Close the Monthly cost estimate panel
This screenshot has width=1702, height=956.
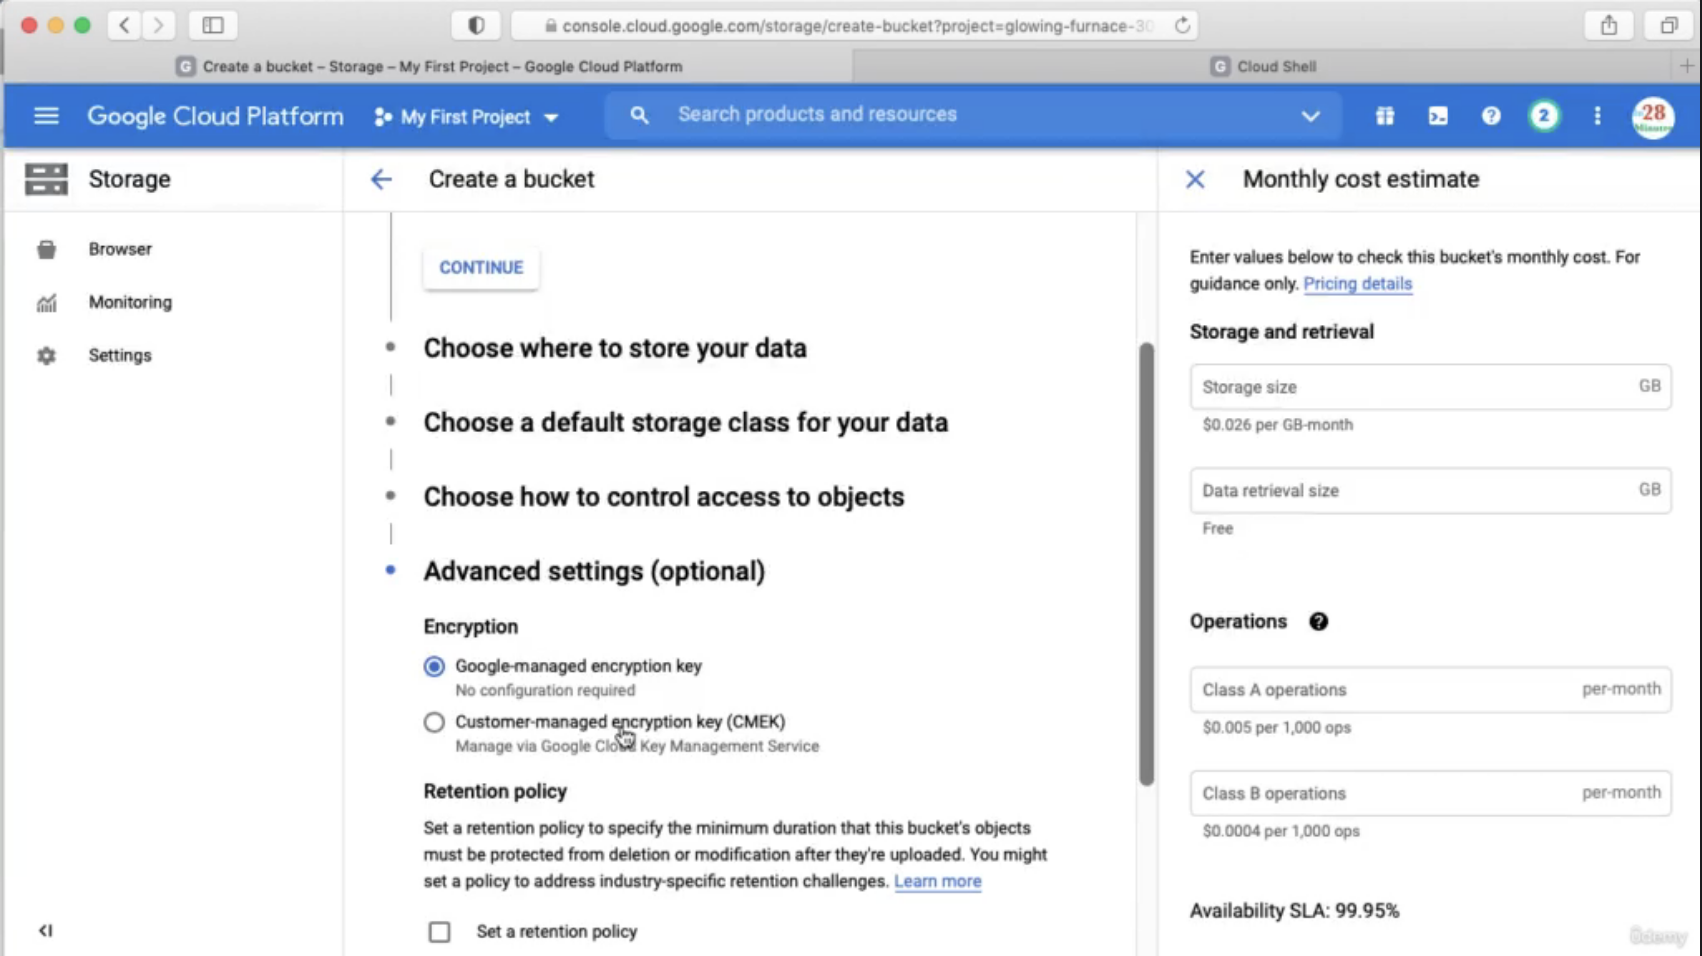tap(1195, 179)
